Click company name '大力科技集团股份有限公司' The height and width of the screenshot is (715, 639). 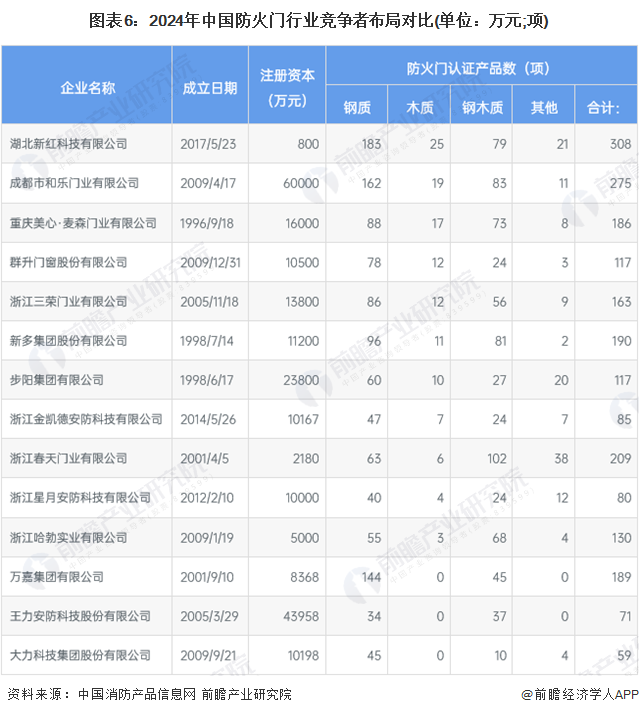tap(80, 656)
